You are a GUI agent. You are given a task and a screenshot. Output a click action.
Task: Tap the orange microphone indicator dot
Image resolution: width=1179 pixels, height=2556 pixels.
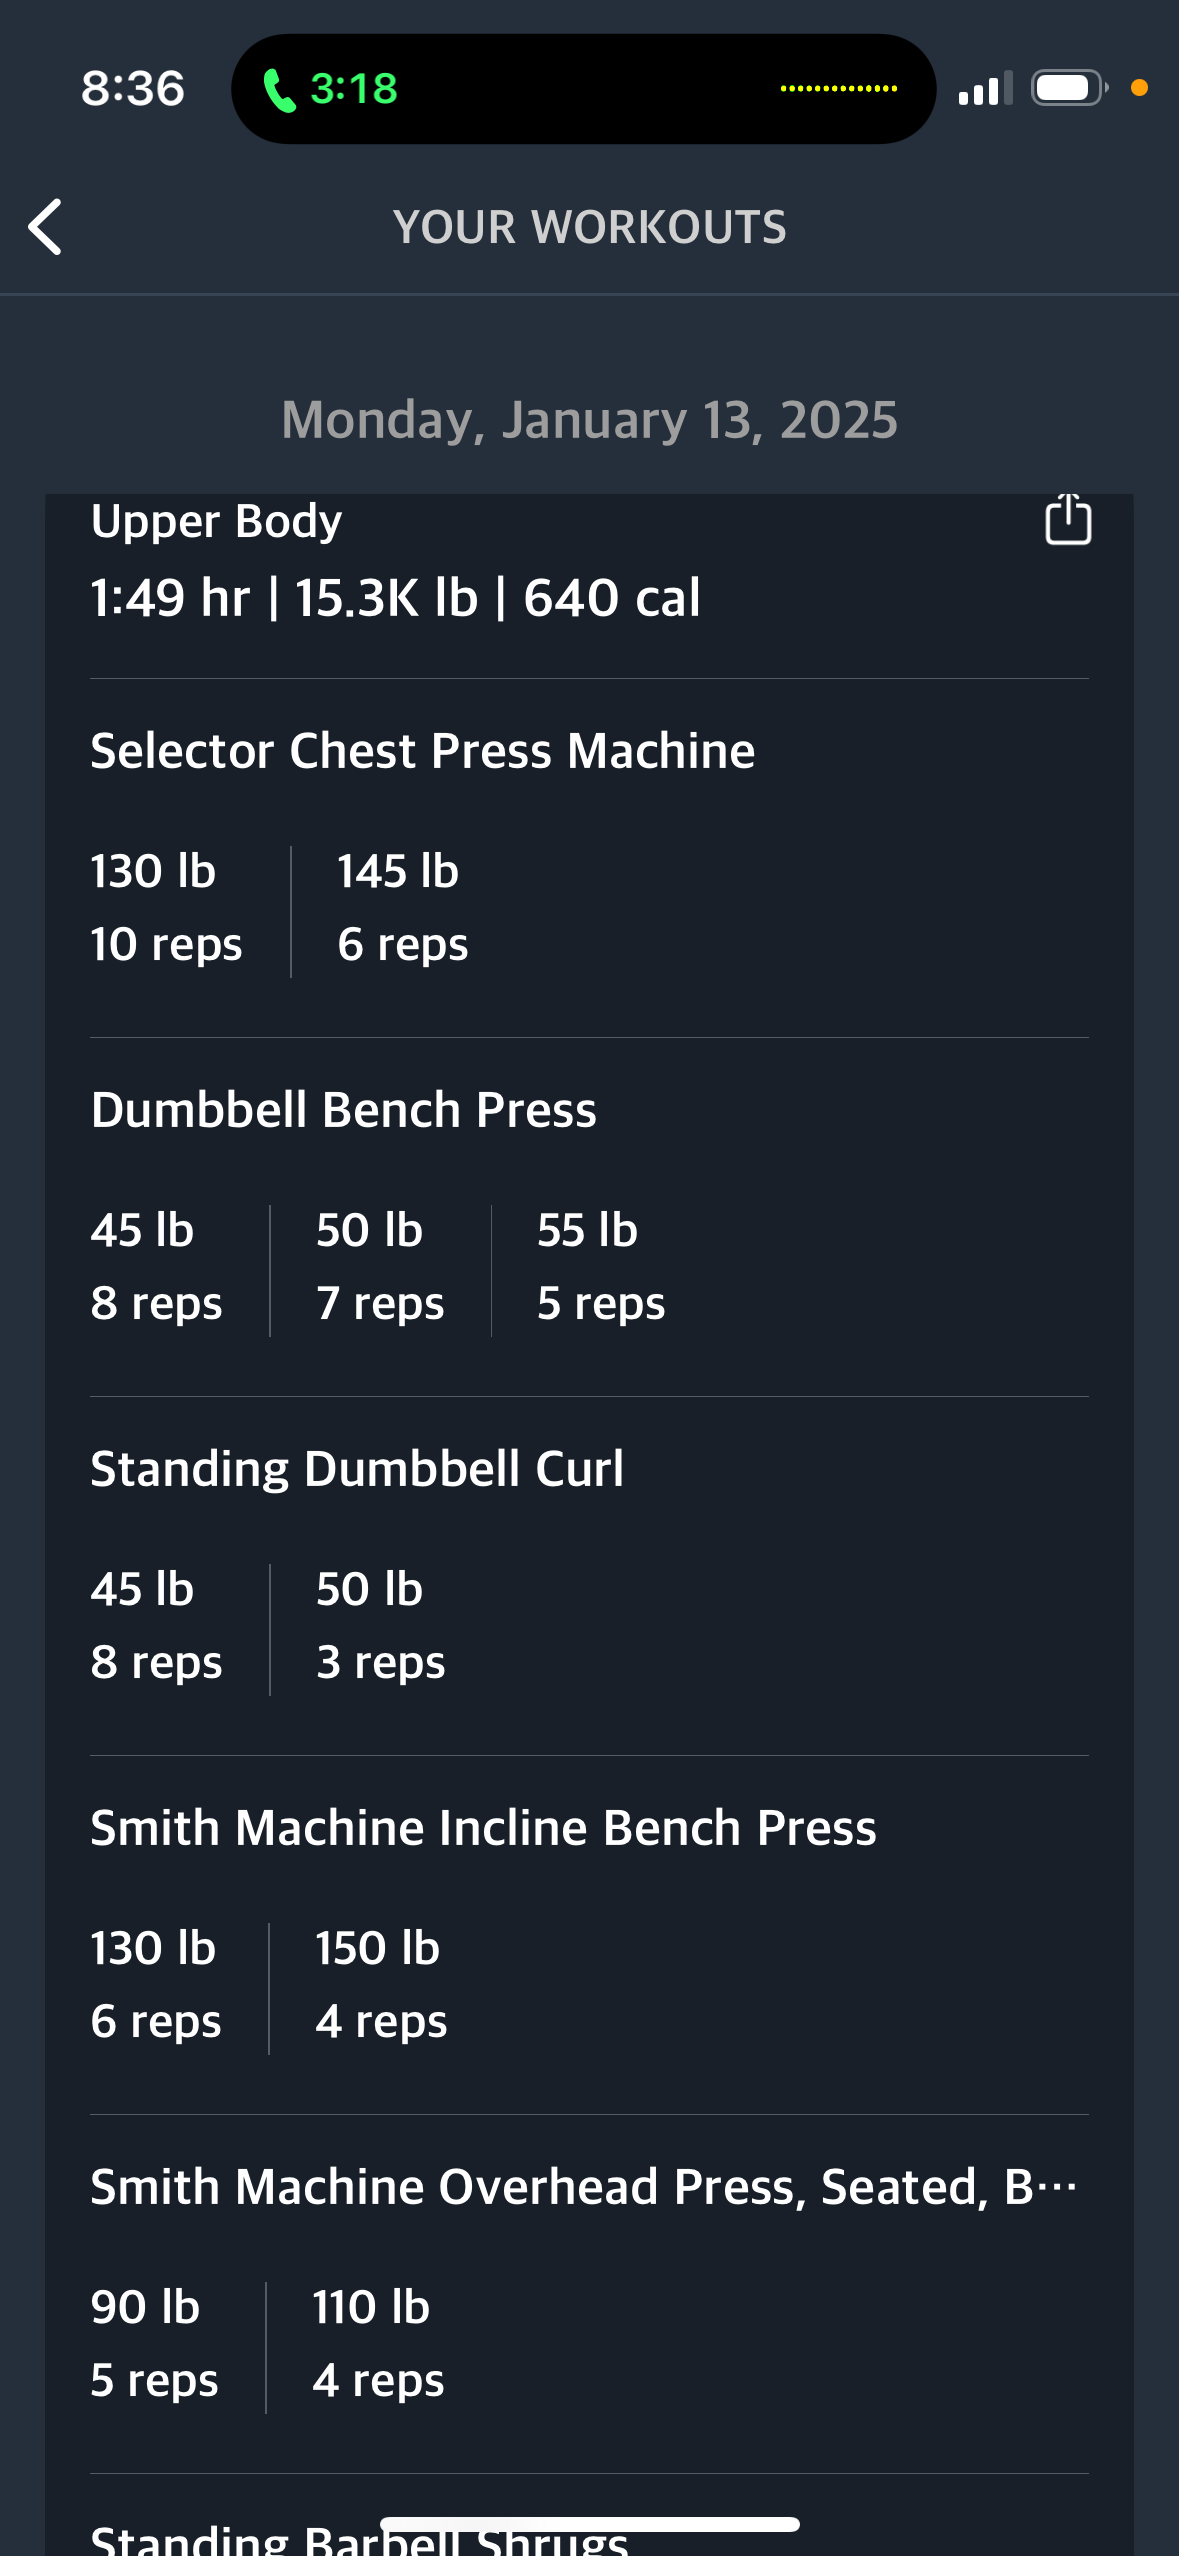[1139, 89]
